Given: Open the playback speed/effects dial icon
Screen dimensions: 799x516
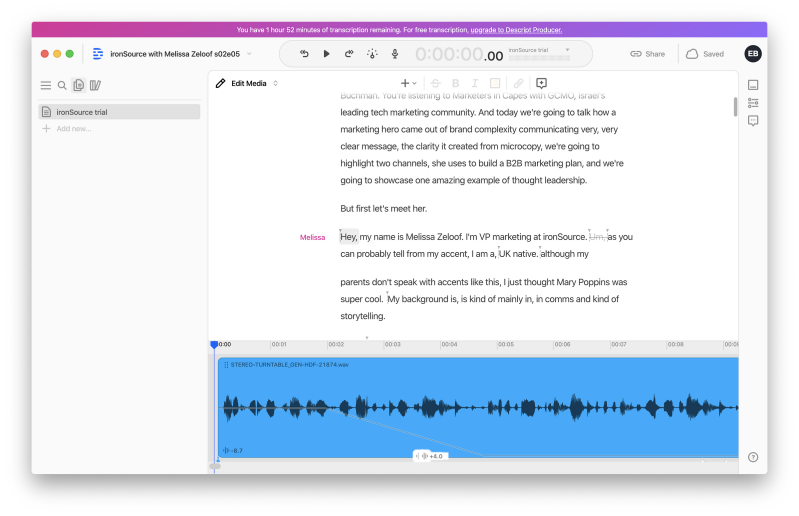Looking at the screenshot, I should pos(372,53).
